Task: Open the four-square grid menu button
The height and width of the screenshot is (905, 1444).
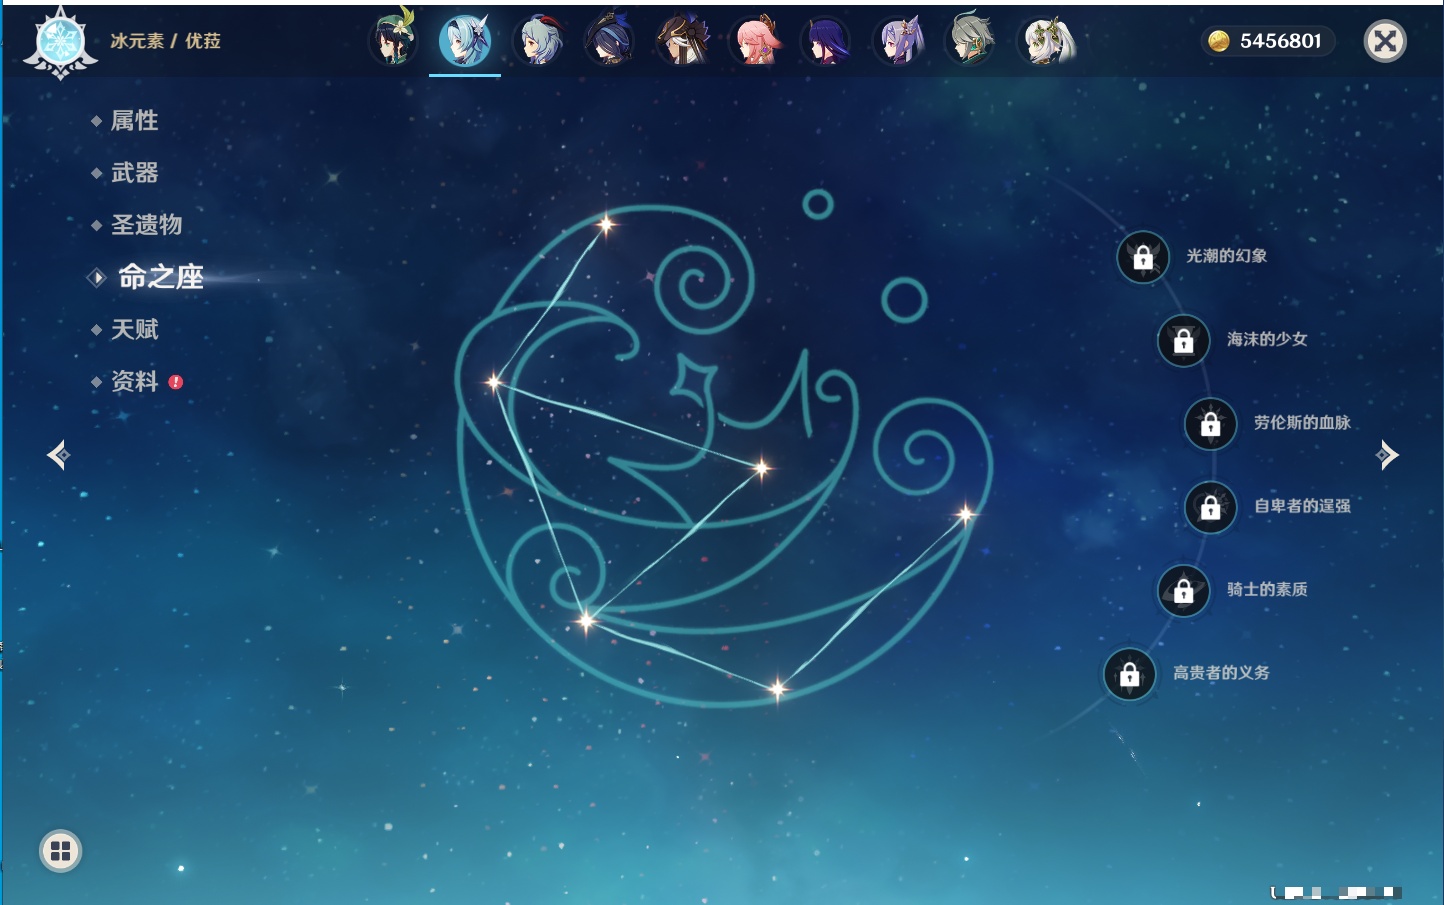Action: coord(60,851)
